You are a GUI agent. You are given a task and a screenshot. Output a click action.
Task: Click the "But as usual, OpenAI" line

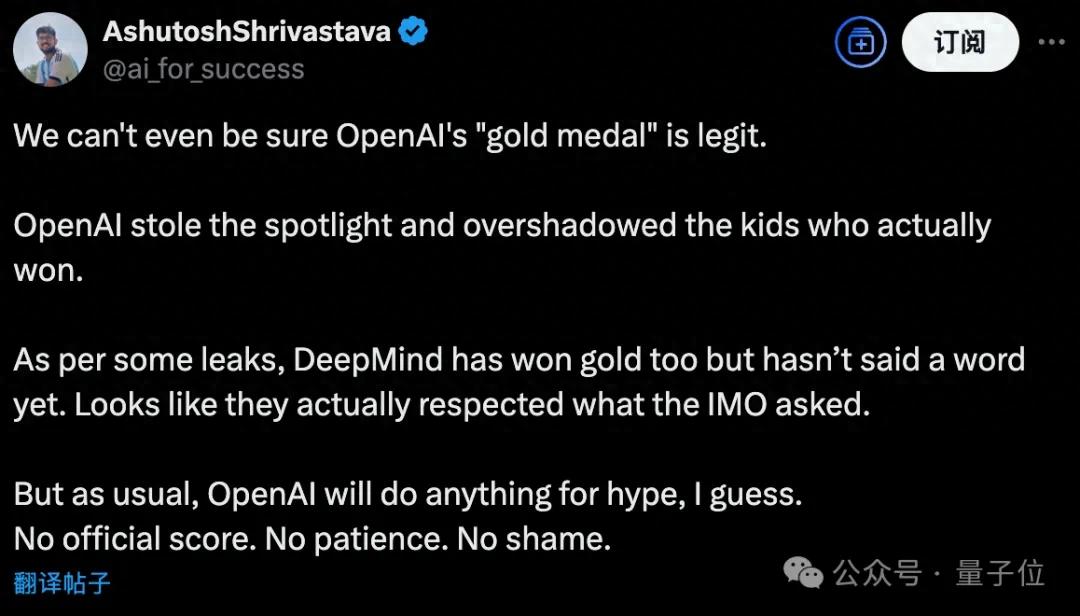pos(409,494)
